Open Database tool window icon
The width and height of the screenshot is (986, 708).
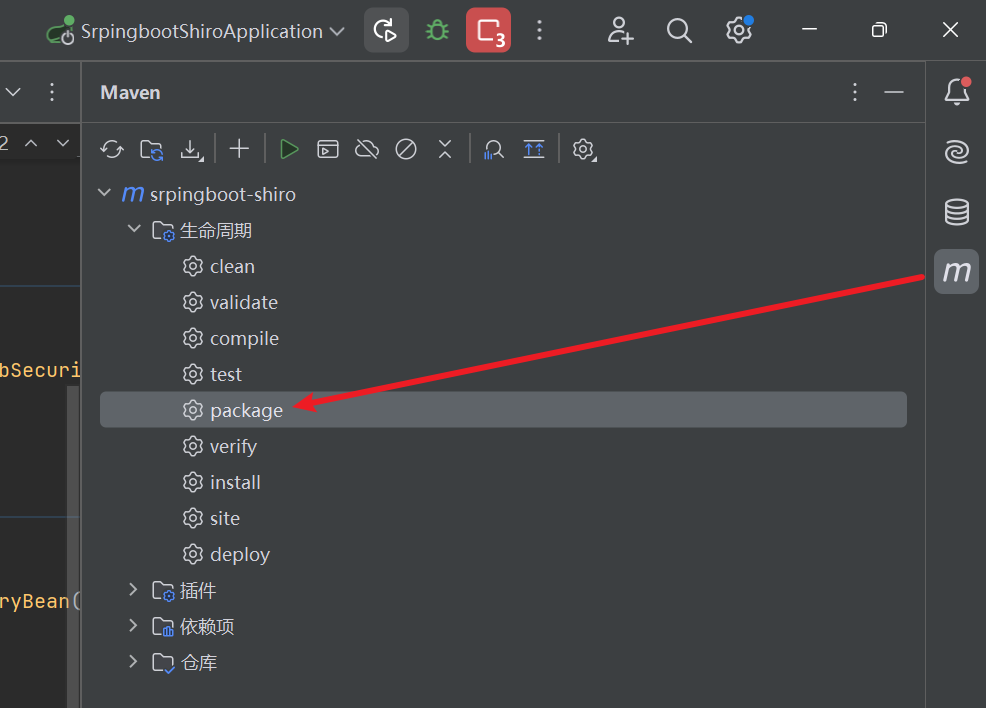tap(956, 212)
